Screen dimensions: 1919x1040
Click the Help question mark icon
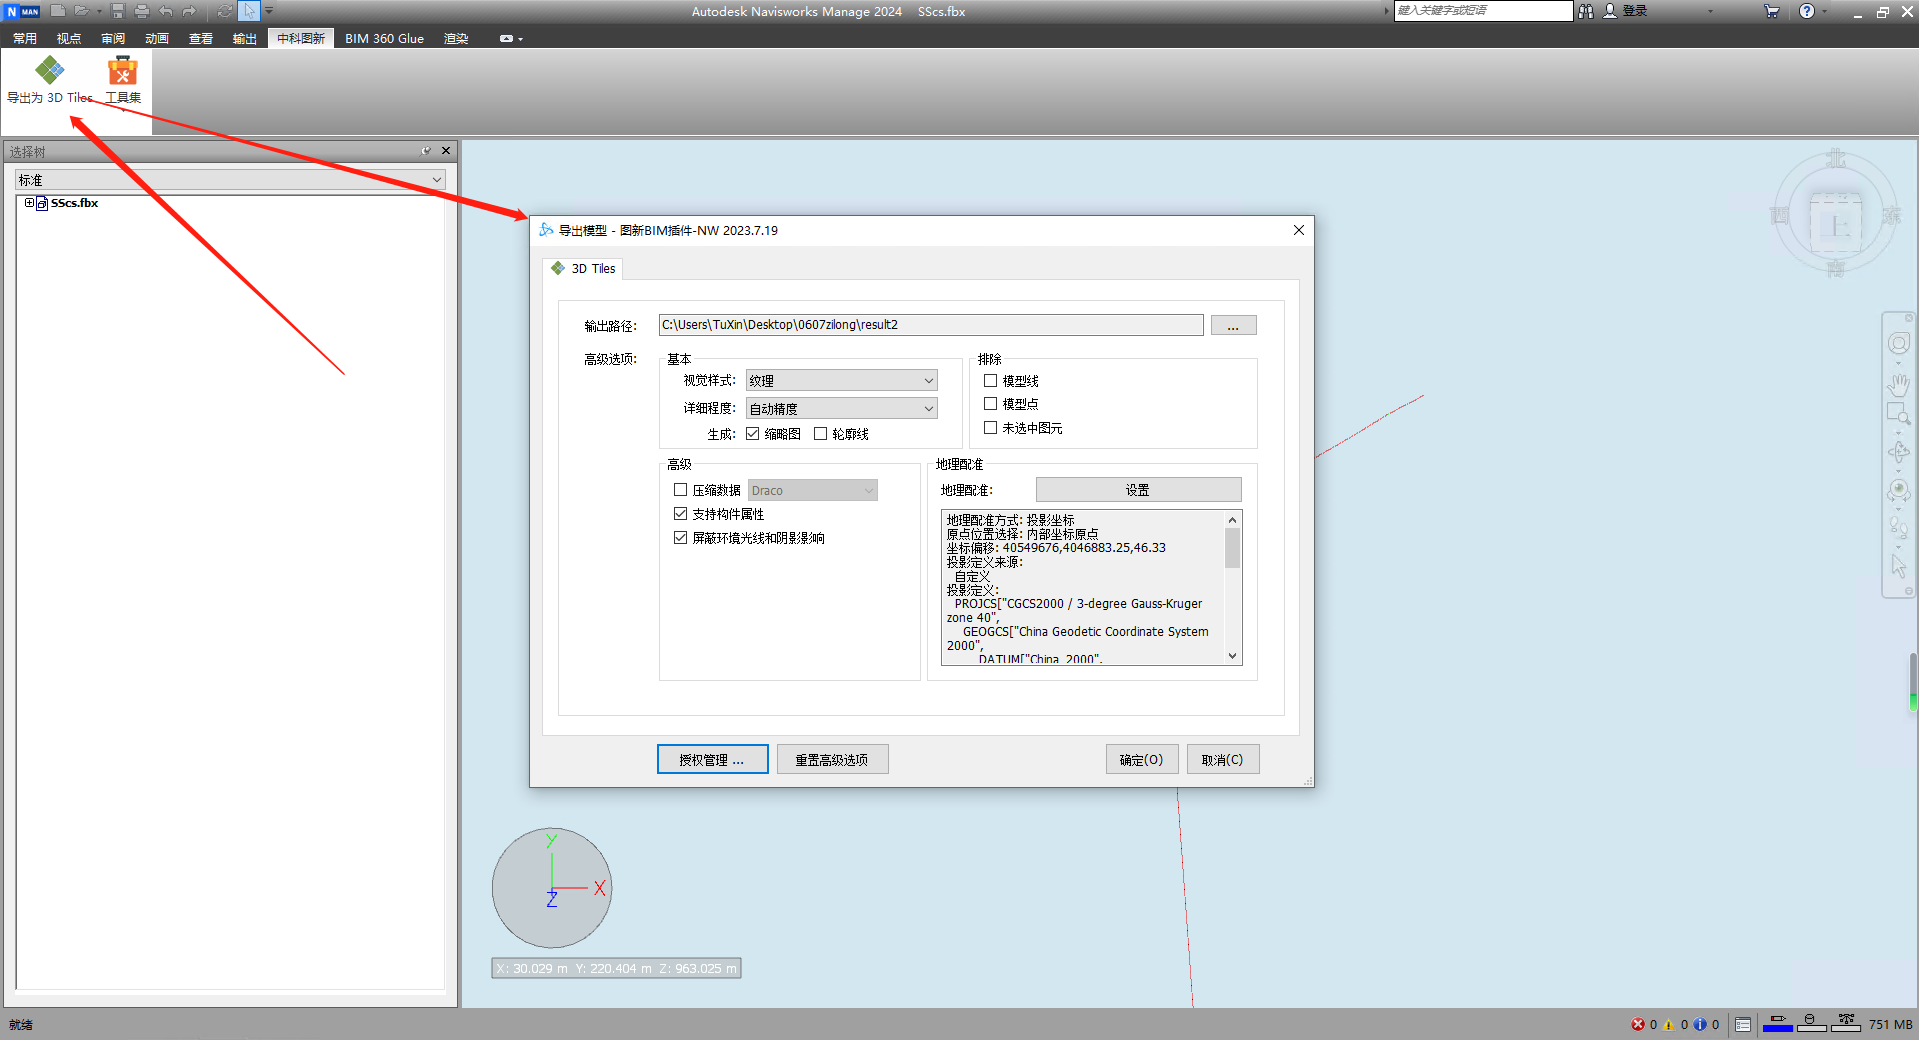(1807, 11)
